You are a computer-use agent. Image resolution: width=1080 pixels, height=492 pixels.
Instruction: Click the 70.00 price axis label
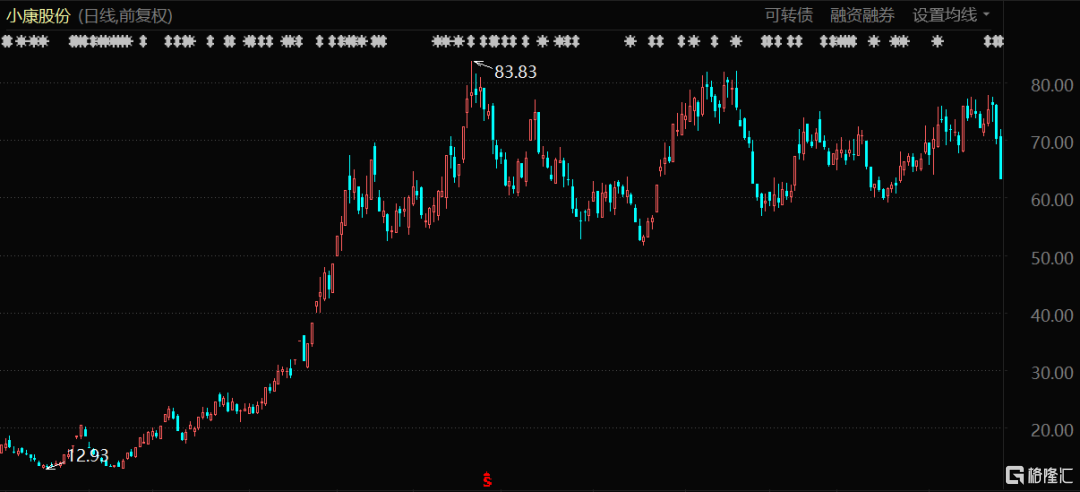[x=1053, y=143]
